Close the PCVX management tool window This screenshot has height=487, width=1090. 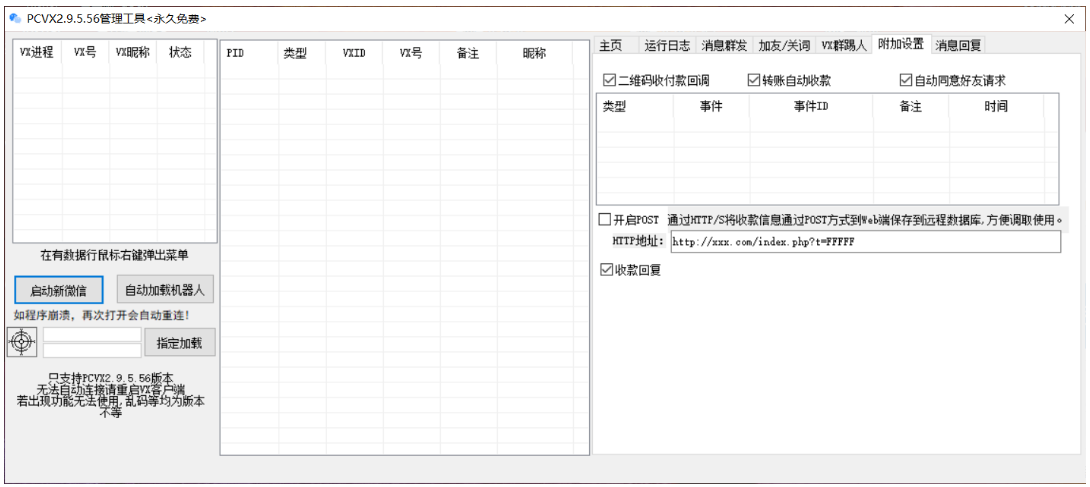(1070, 19)
